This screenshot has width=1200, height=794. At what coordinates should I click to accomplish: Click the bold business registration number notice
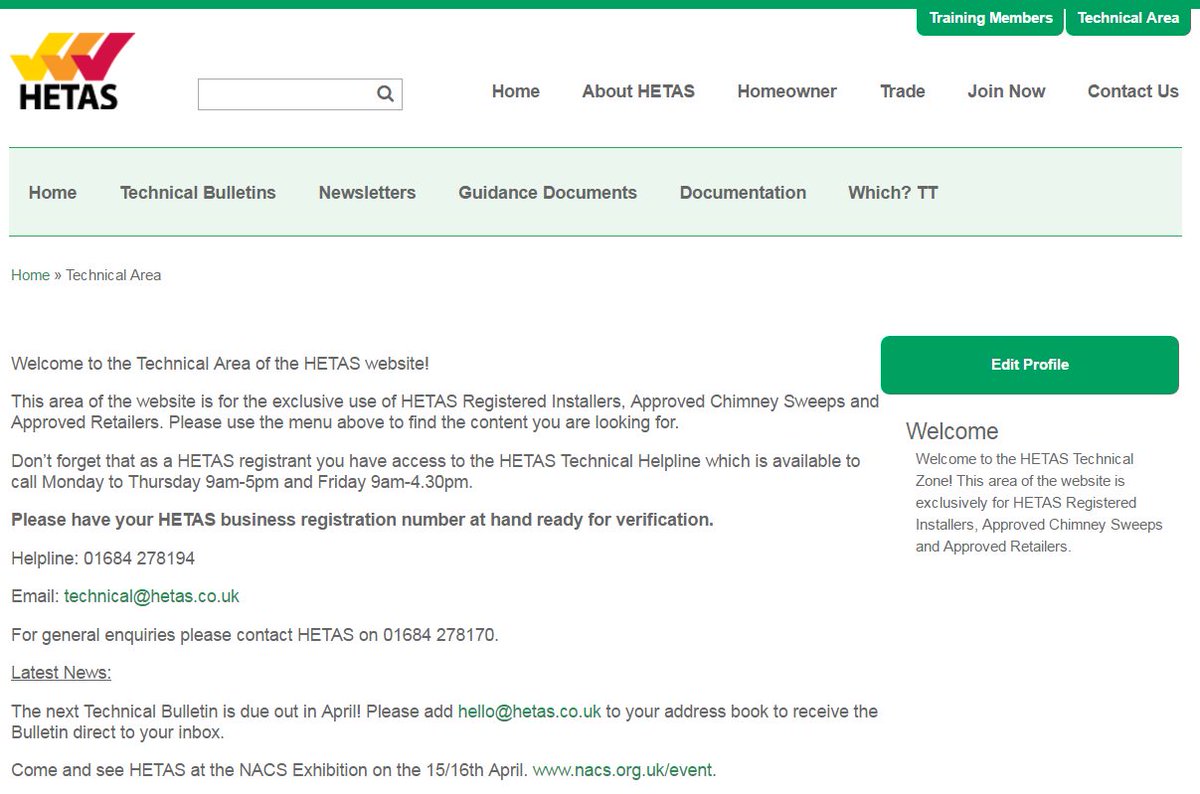(x=362, y=520)
